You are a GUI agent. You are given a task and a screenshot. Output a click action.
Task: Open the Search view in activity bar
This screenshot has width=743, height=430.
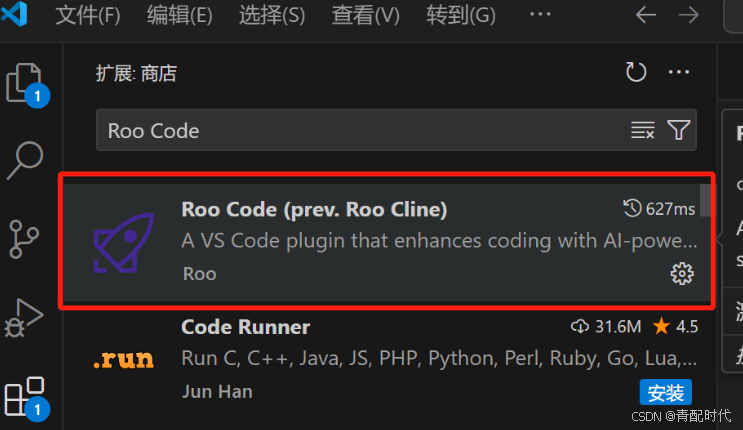pos(25,160)
